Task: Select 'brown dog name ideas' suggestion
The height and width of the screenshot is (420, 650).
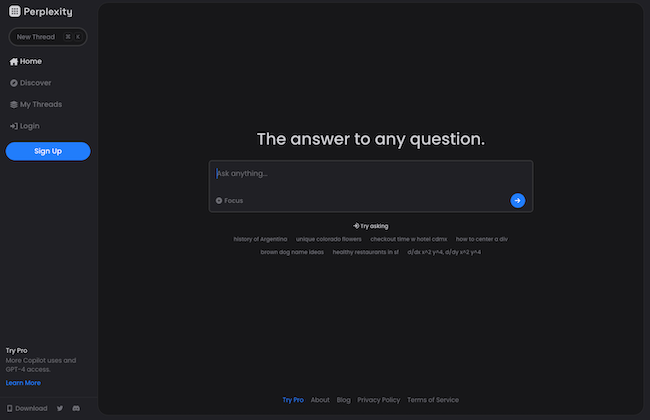Action: coord(292,252)
